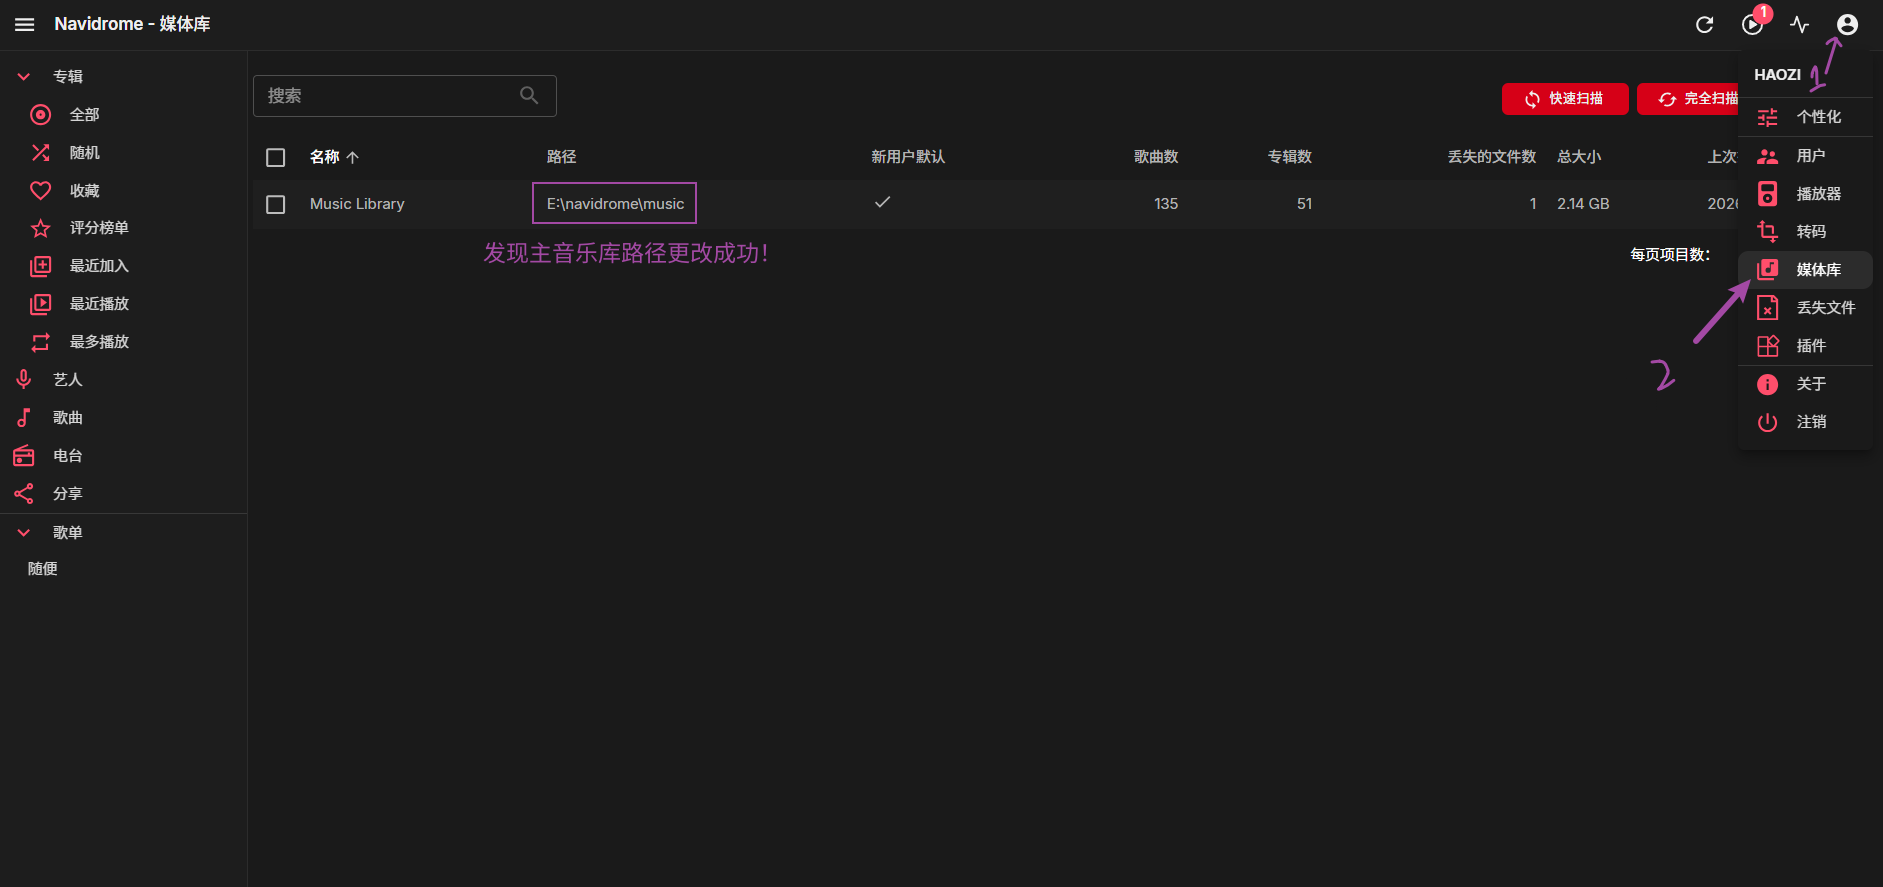Viewport: 1883px width, 887px height.
Task: Open 个性化 in user menu
Action: point(1805,117)
